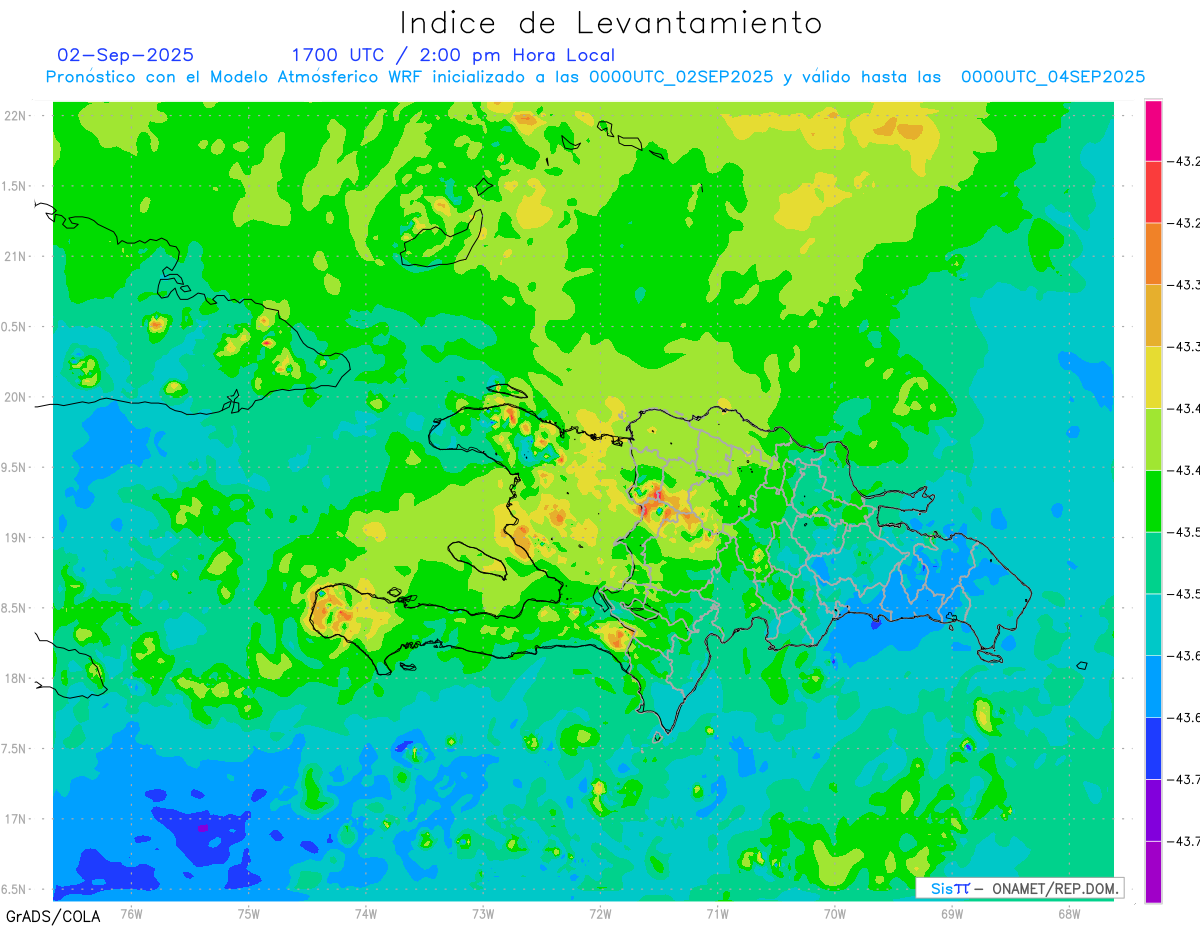Screen dimensions: 1200x927
Task: Click the '76W' longitude label
Action: pos(131,914)
